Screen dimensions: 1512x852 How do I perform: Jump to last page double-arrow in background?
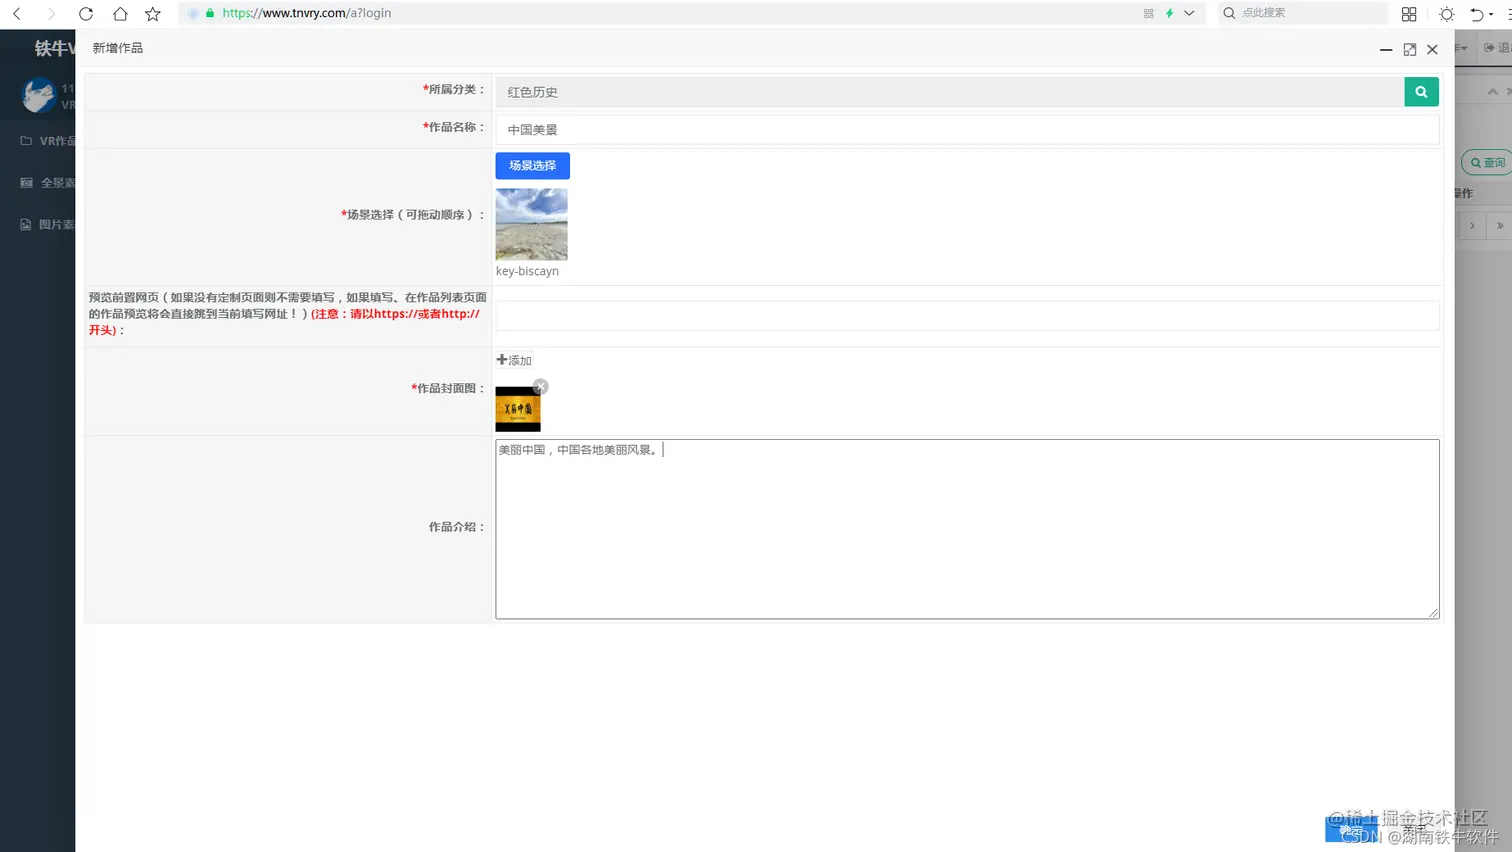click(1500, 226)
